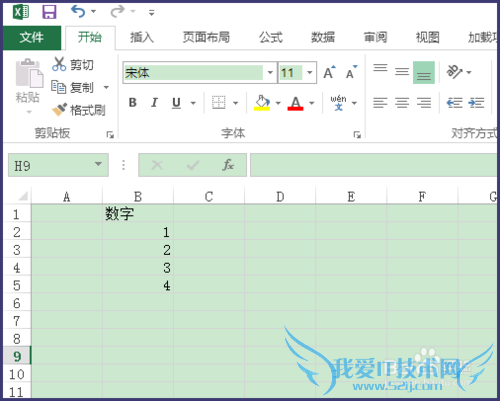Align text left
This screenshot has width=500, height=401.
click(380, 103)
